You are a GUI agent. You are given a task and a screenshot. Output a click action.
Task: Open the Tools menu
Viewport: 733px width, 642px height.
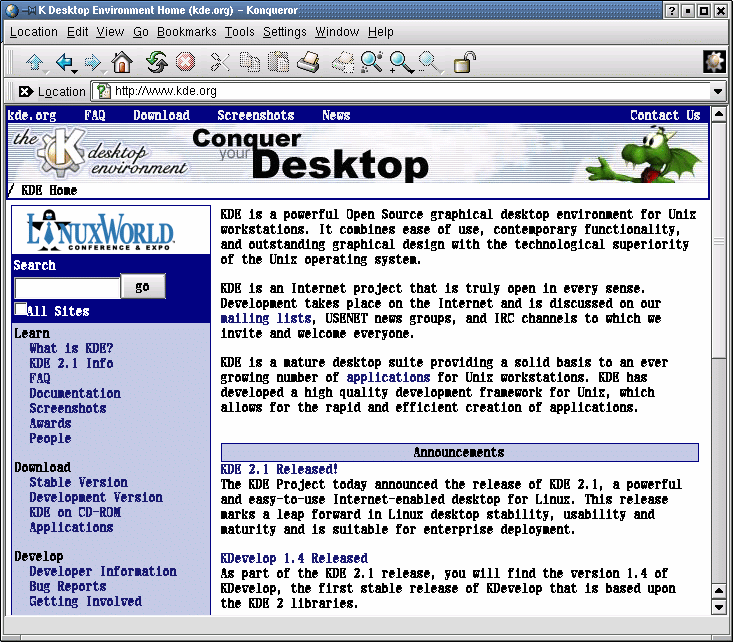tap(239, 32)
